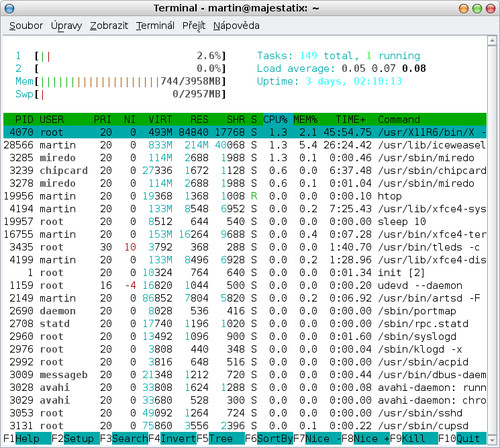Open the Úpravy menu
This screenshot has height=448, width=500.
point(66,26)
